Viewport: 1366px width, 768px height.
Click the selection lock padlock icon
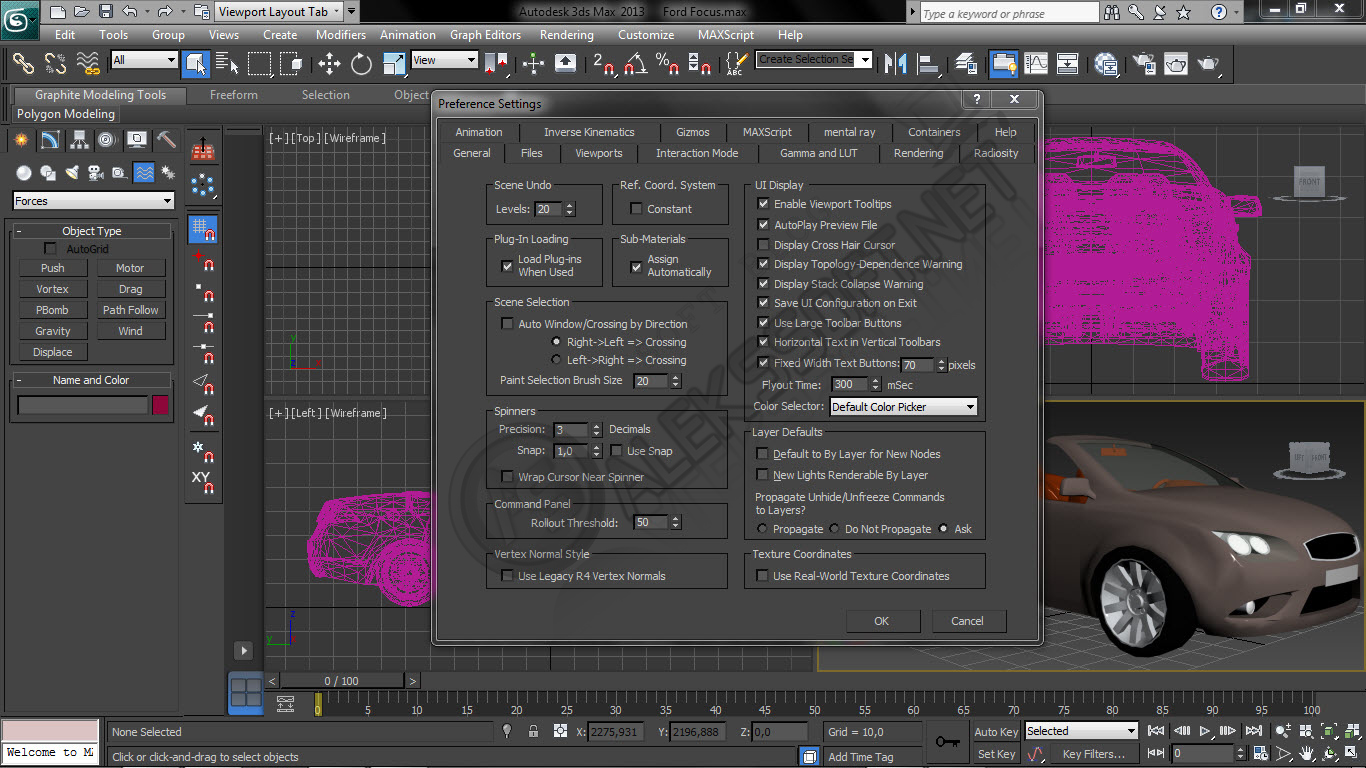pos(534,731)
